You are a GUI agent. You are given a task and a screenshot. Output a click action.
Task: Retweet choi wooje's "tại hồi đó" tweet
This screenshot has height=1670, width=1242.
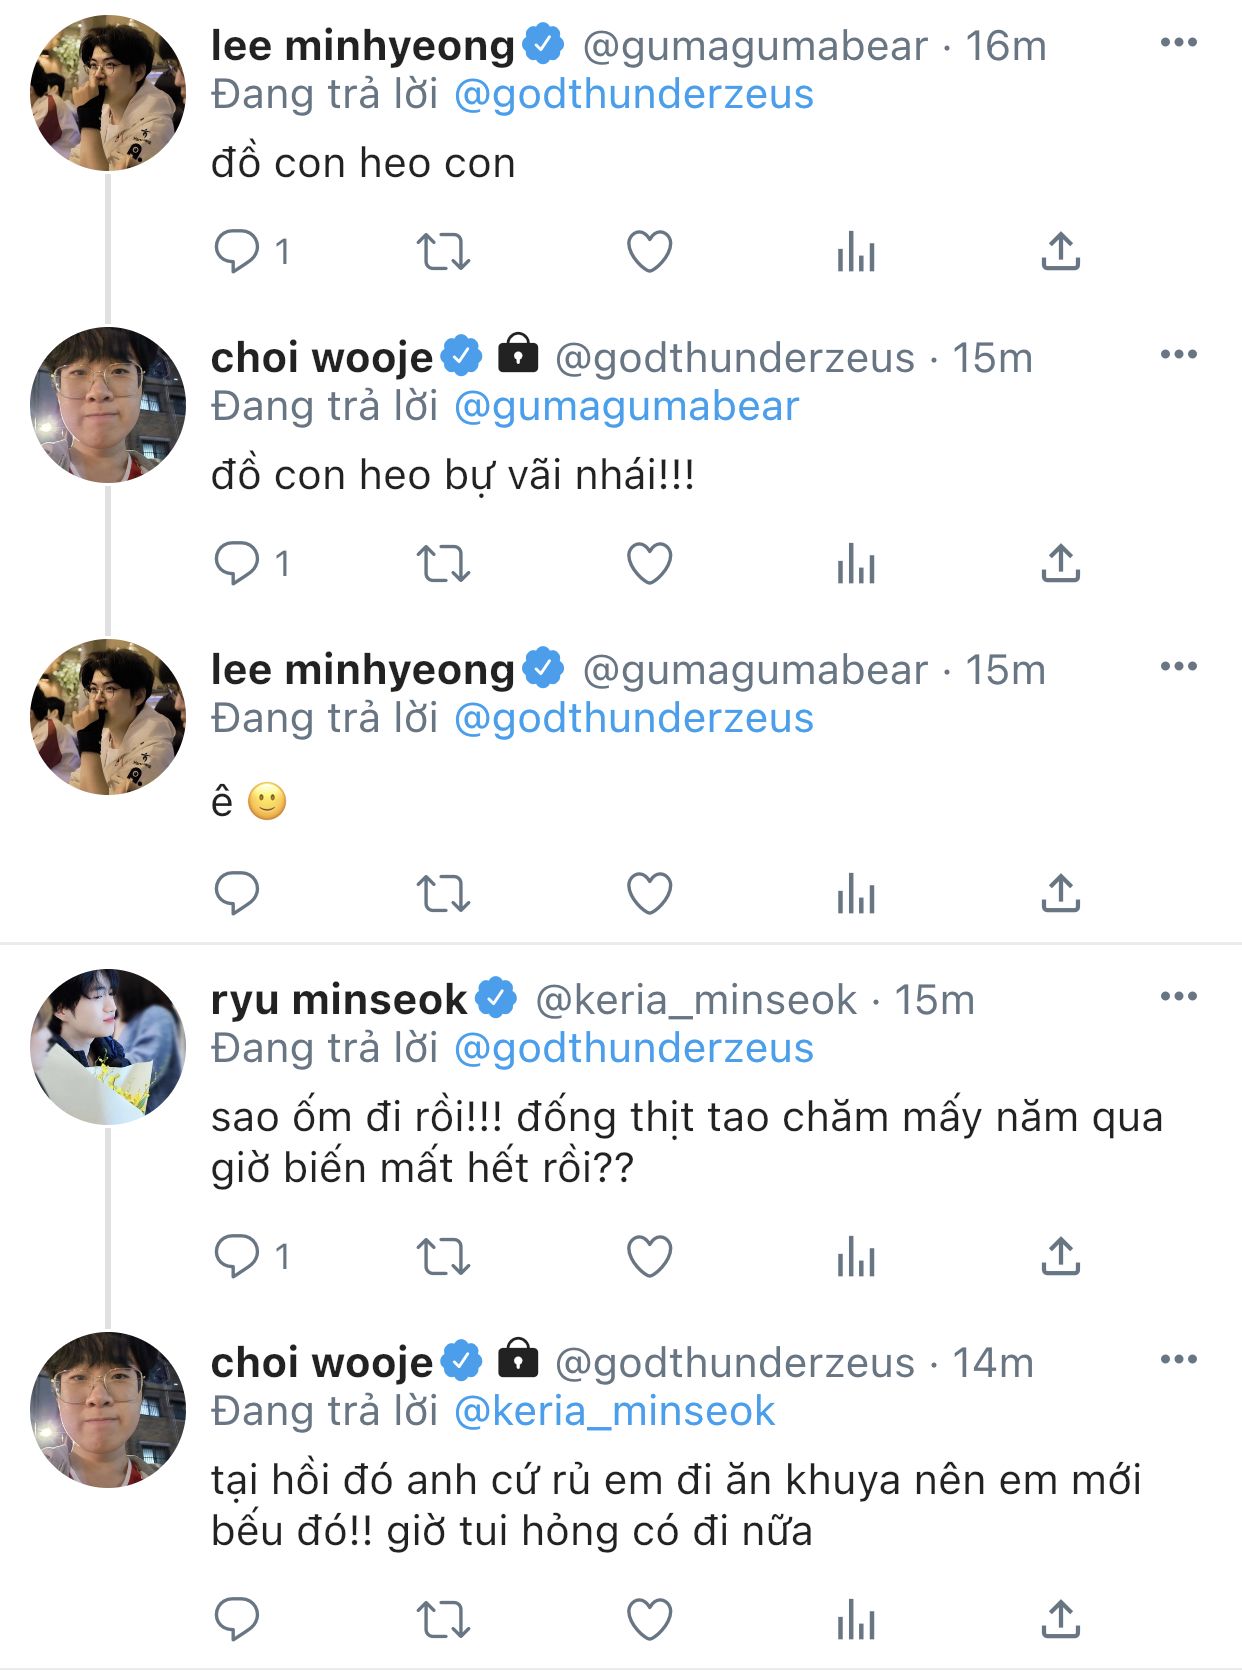[443, 1620]
